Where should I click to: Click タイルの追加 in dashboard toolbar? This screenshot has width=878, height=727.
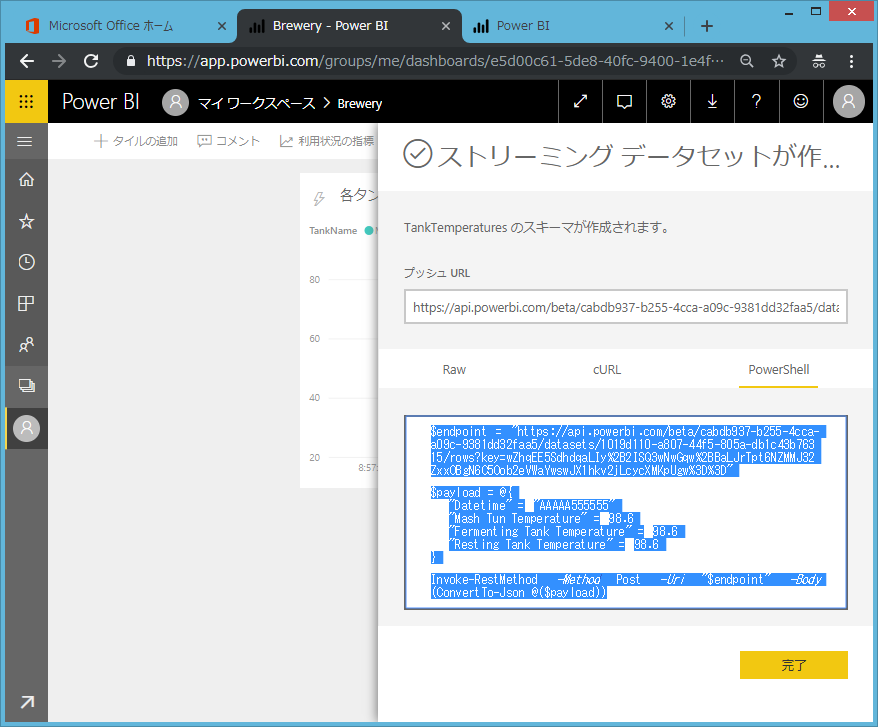[136, 141]
